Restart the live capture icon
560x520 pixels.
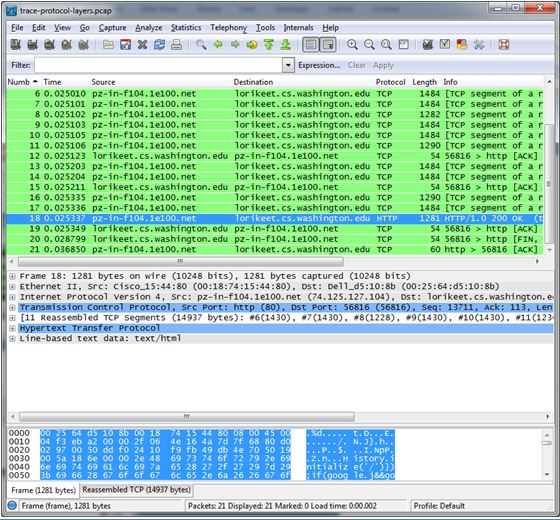(84, 45)
